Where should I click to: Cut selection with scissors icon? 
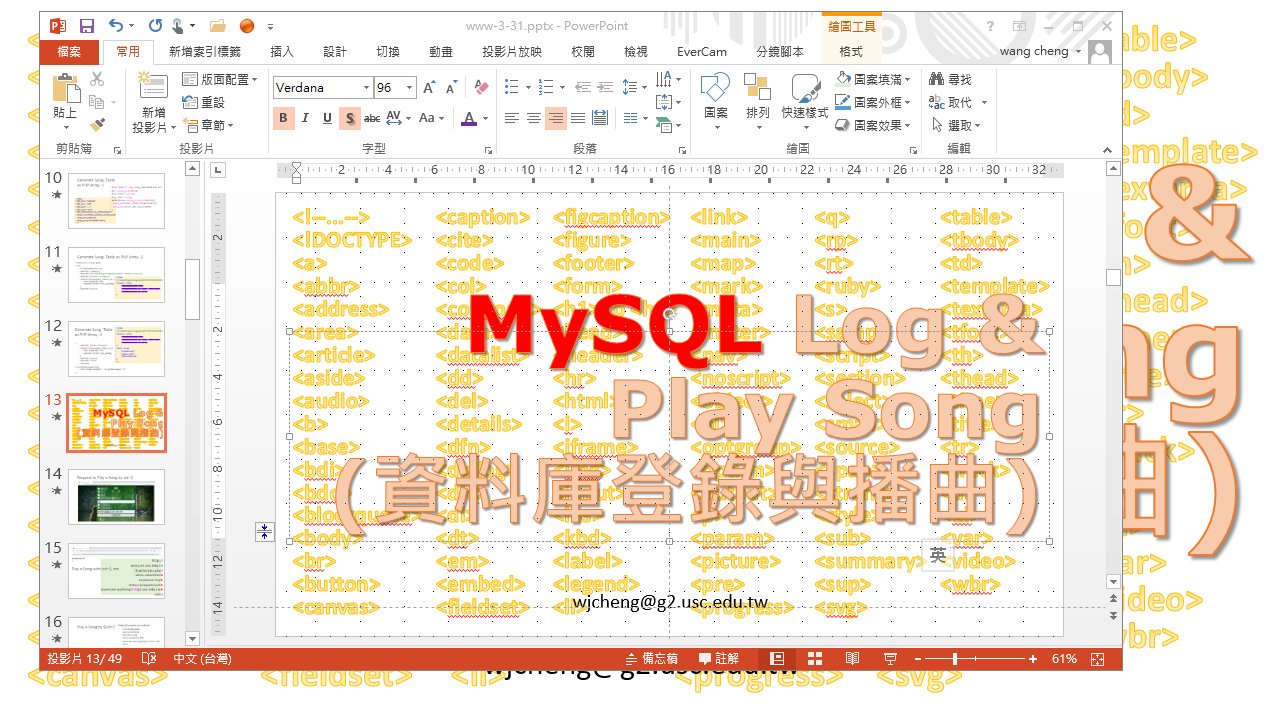(x=97, y=79)
